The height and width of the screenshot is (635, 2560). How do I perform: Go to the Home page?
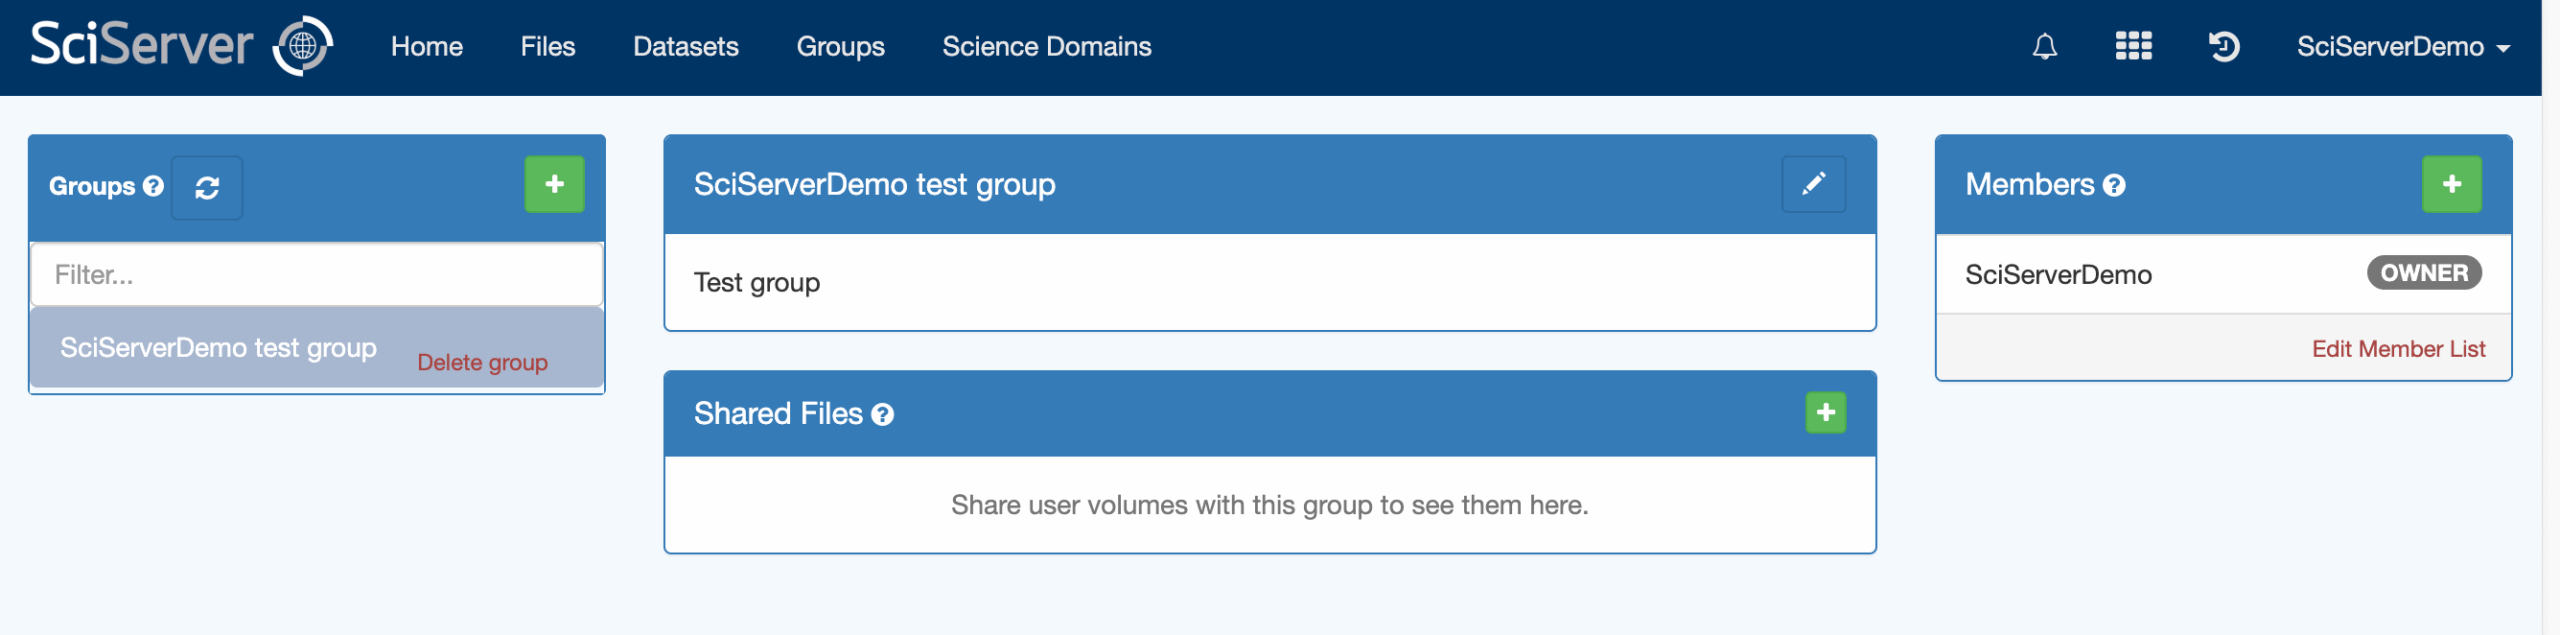tap(426, 47)
